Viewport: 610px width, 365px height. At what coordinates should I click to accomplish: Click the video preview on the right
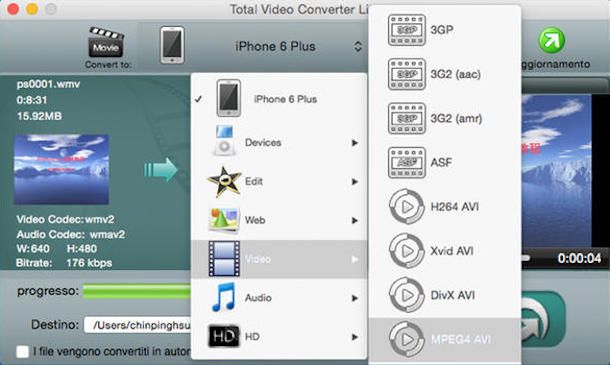pos(556,171)
